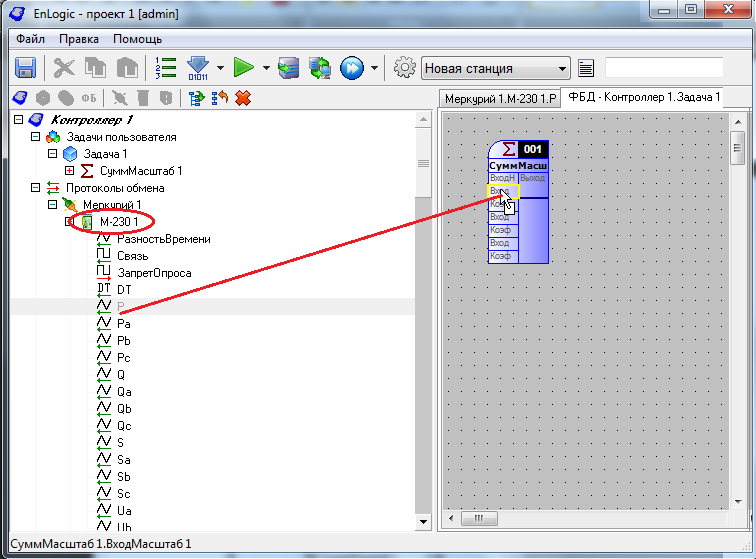Click the tree with orange undo arrow icon
The width and height of the screenshot is (756, 559).
coord(220,98)
